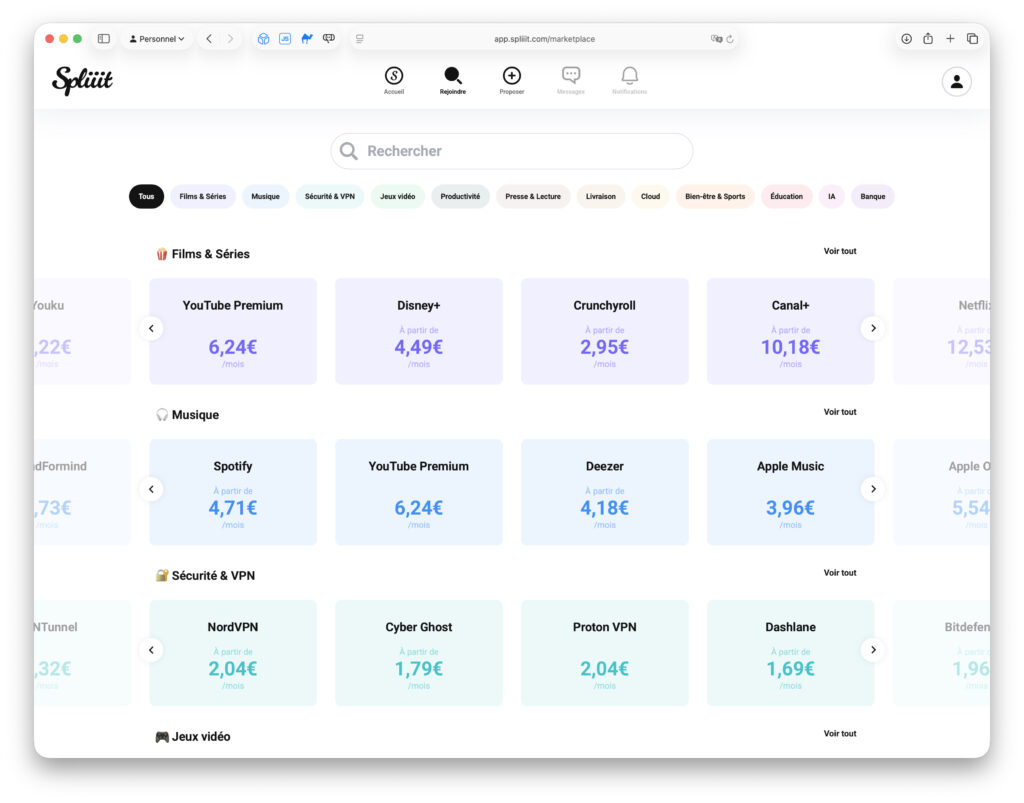This screenshot has height=803, width=1024.
Task: Click Voir tout for Sécurité & VPN
Action: 839,573
